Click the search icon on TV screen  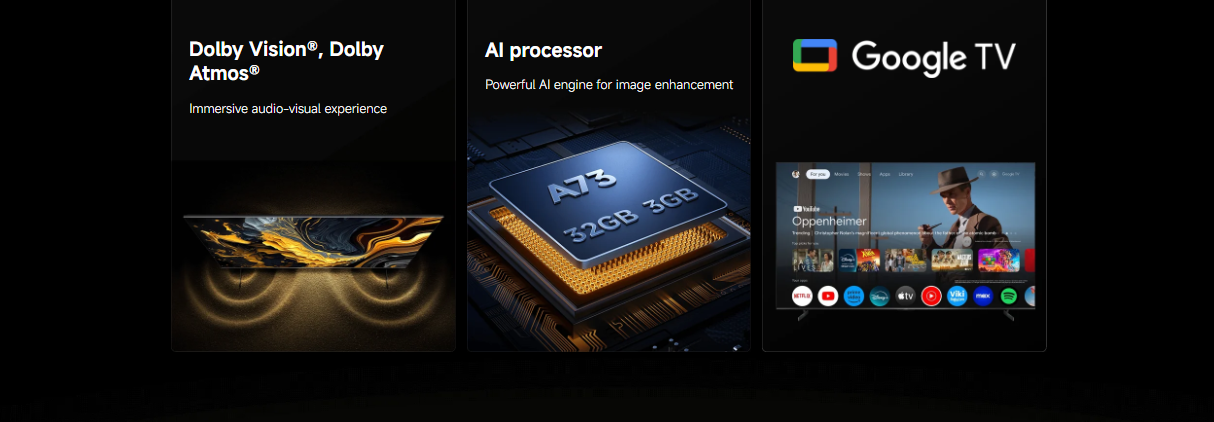click(981, 174)
